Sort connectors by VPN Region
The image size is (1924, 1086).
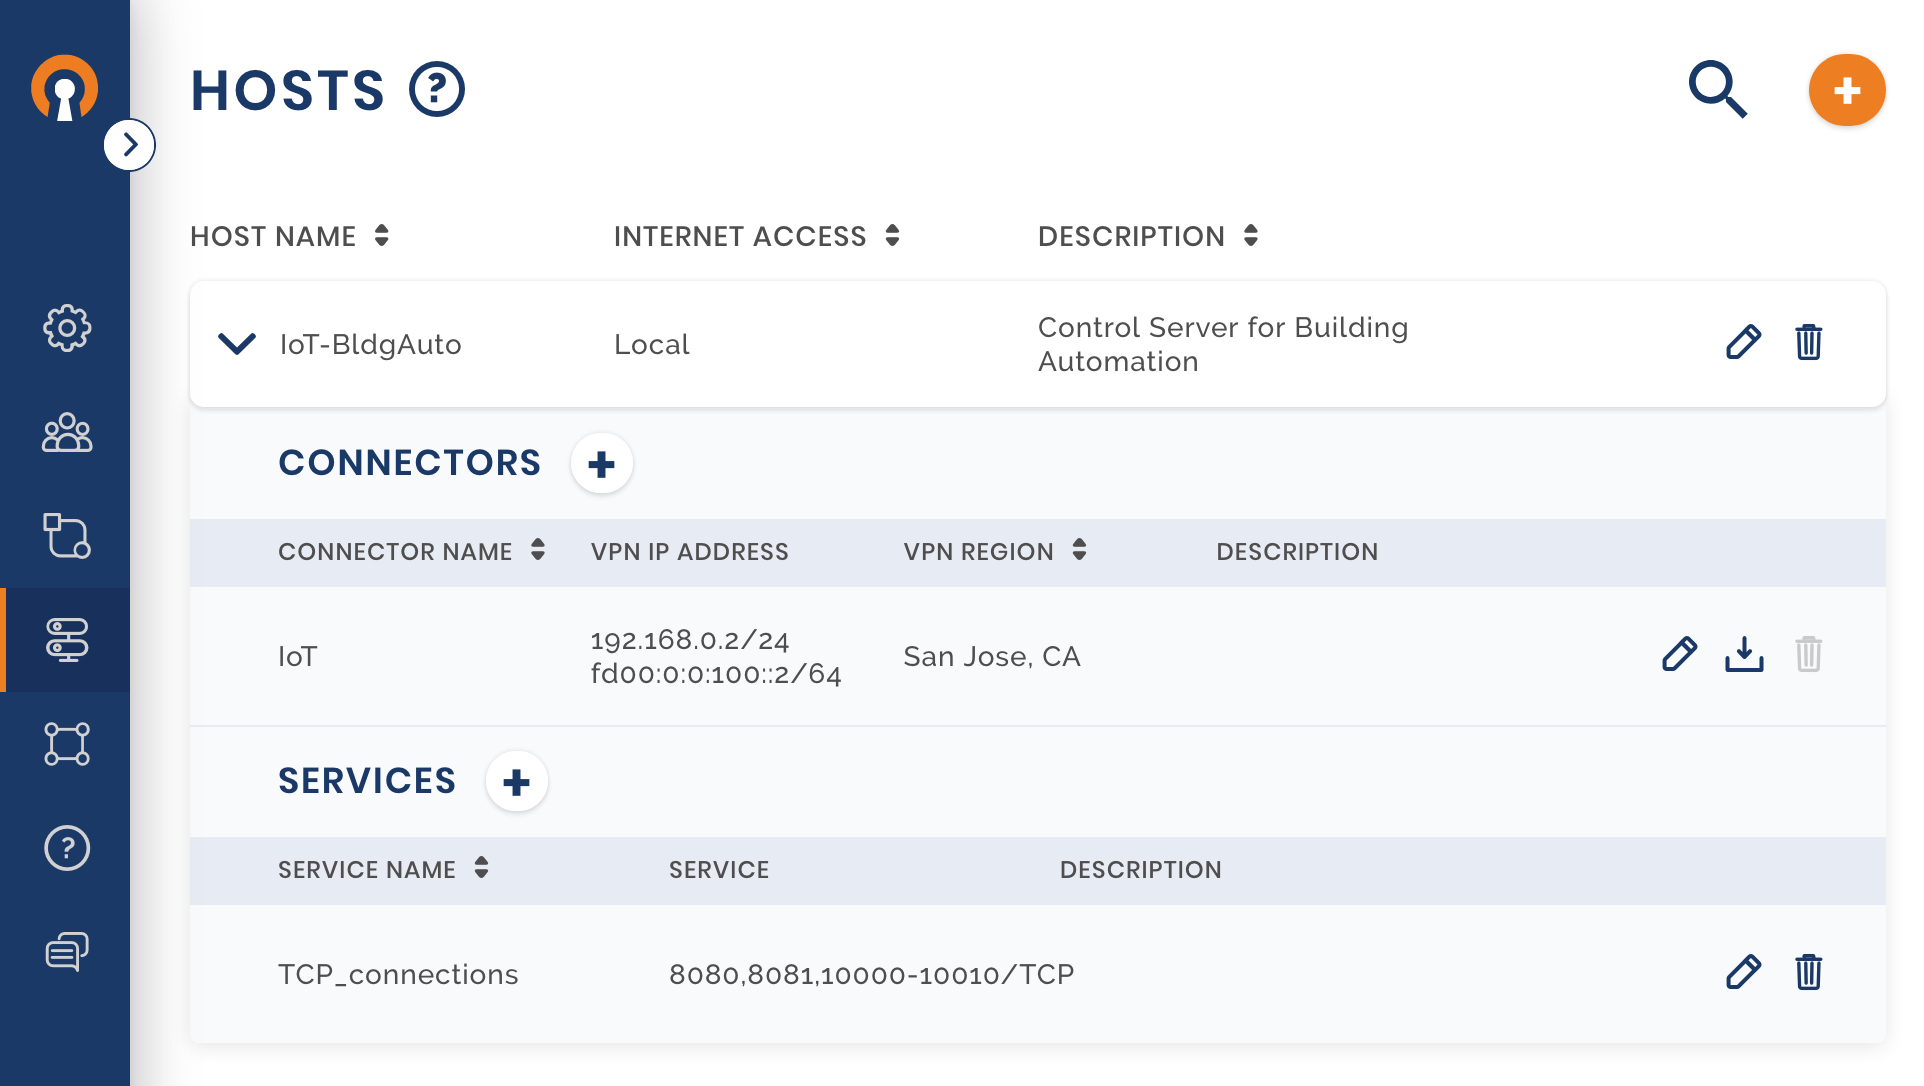coord(1079,550)
